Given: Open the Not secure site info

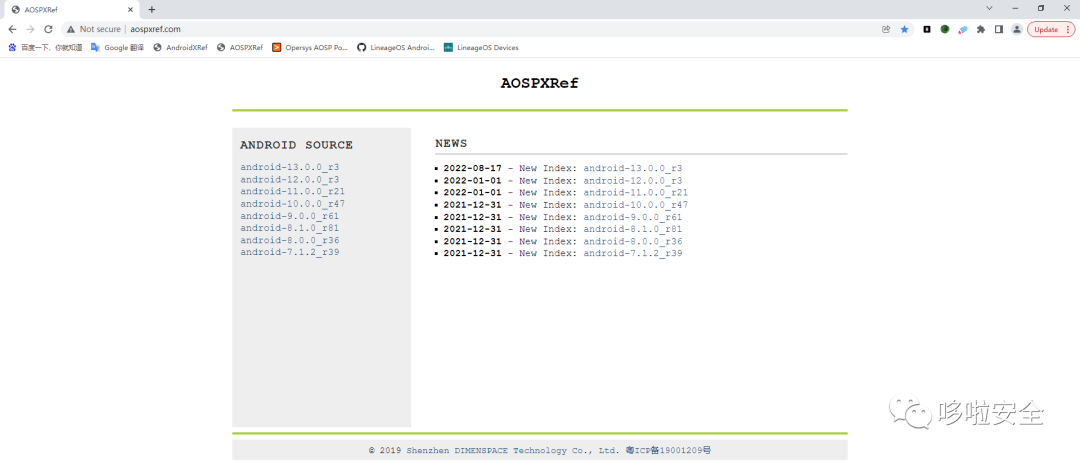Looking at the screenshot, I should point(93,30).
